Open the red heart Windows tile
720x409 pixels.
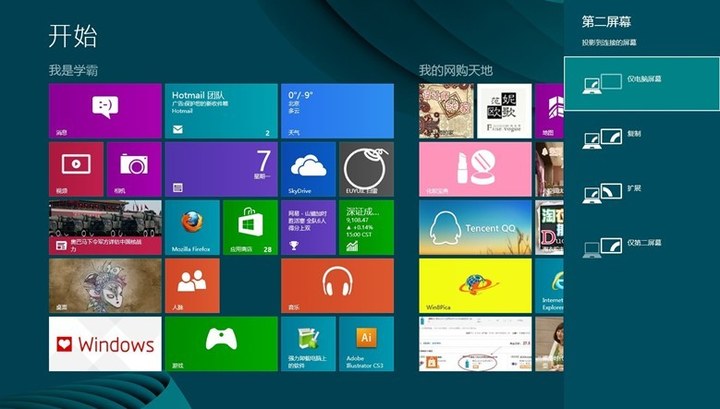[x=105, y=344]
